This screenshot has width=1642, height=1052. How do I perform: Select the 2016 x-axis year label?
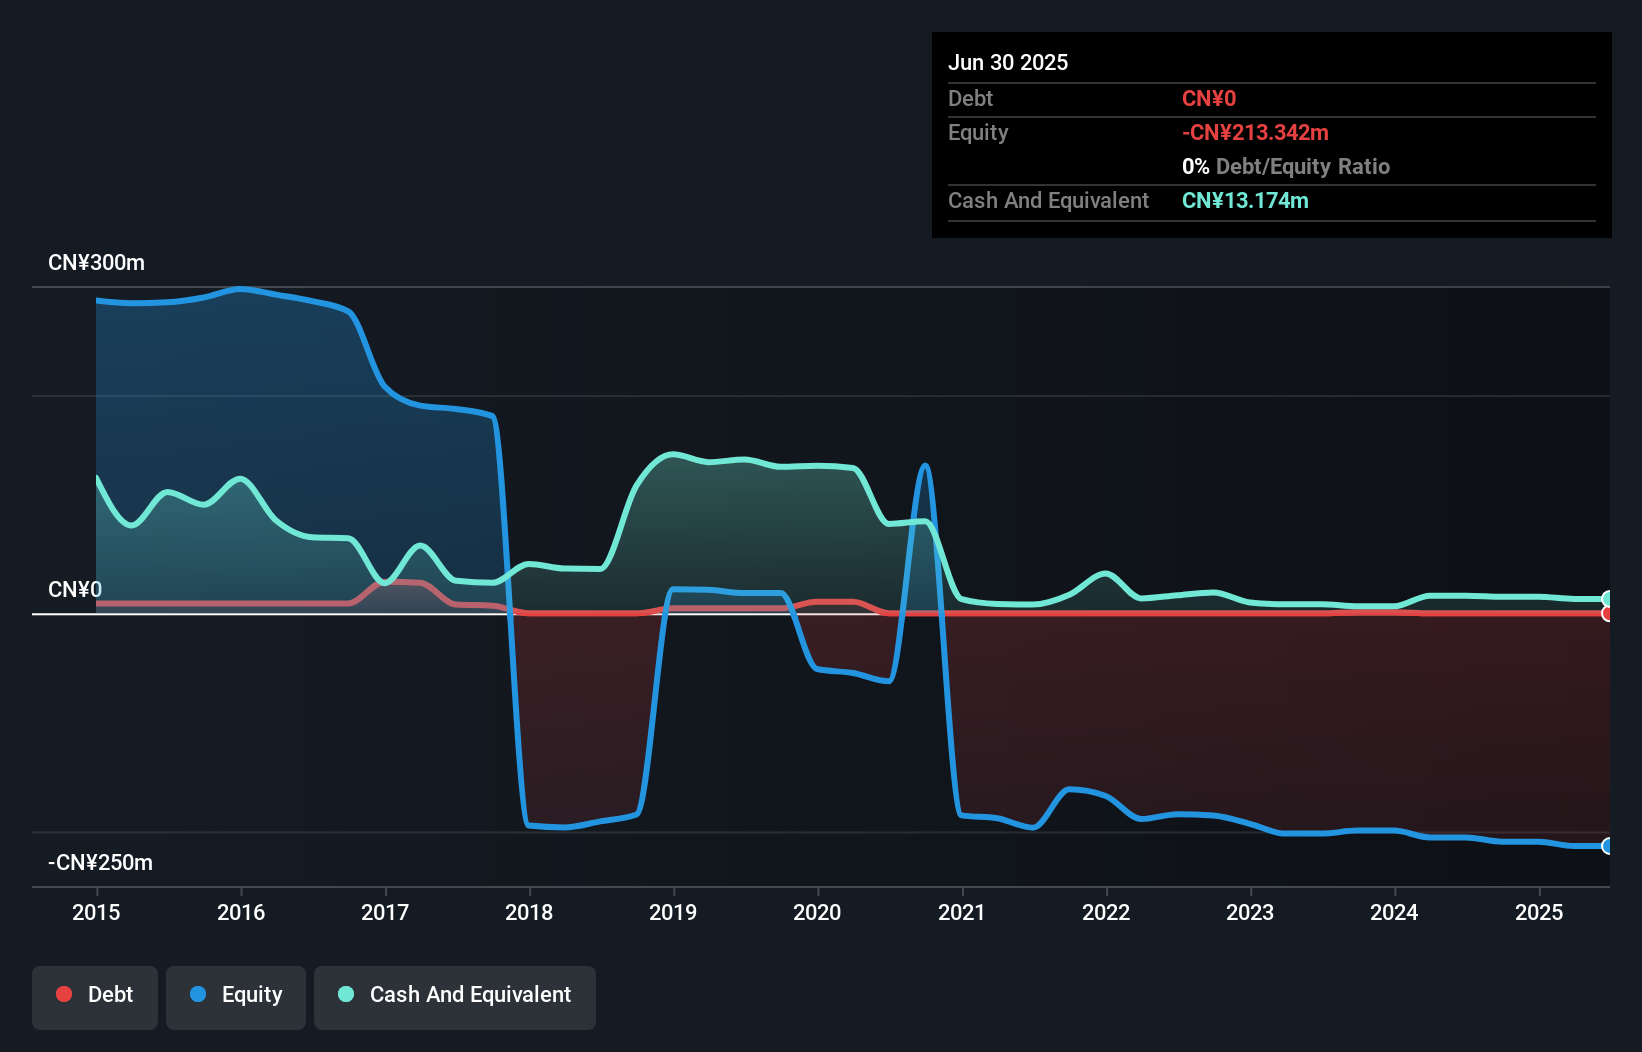(x=241, y=912)
